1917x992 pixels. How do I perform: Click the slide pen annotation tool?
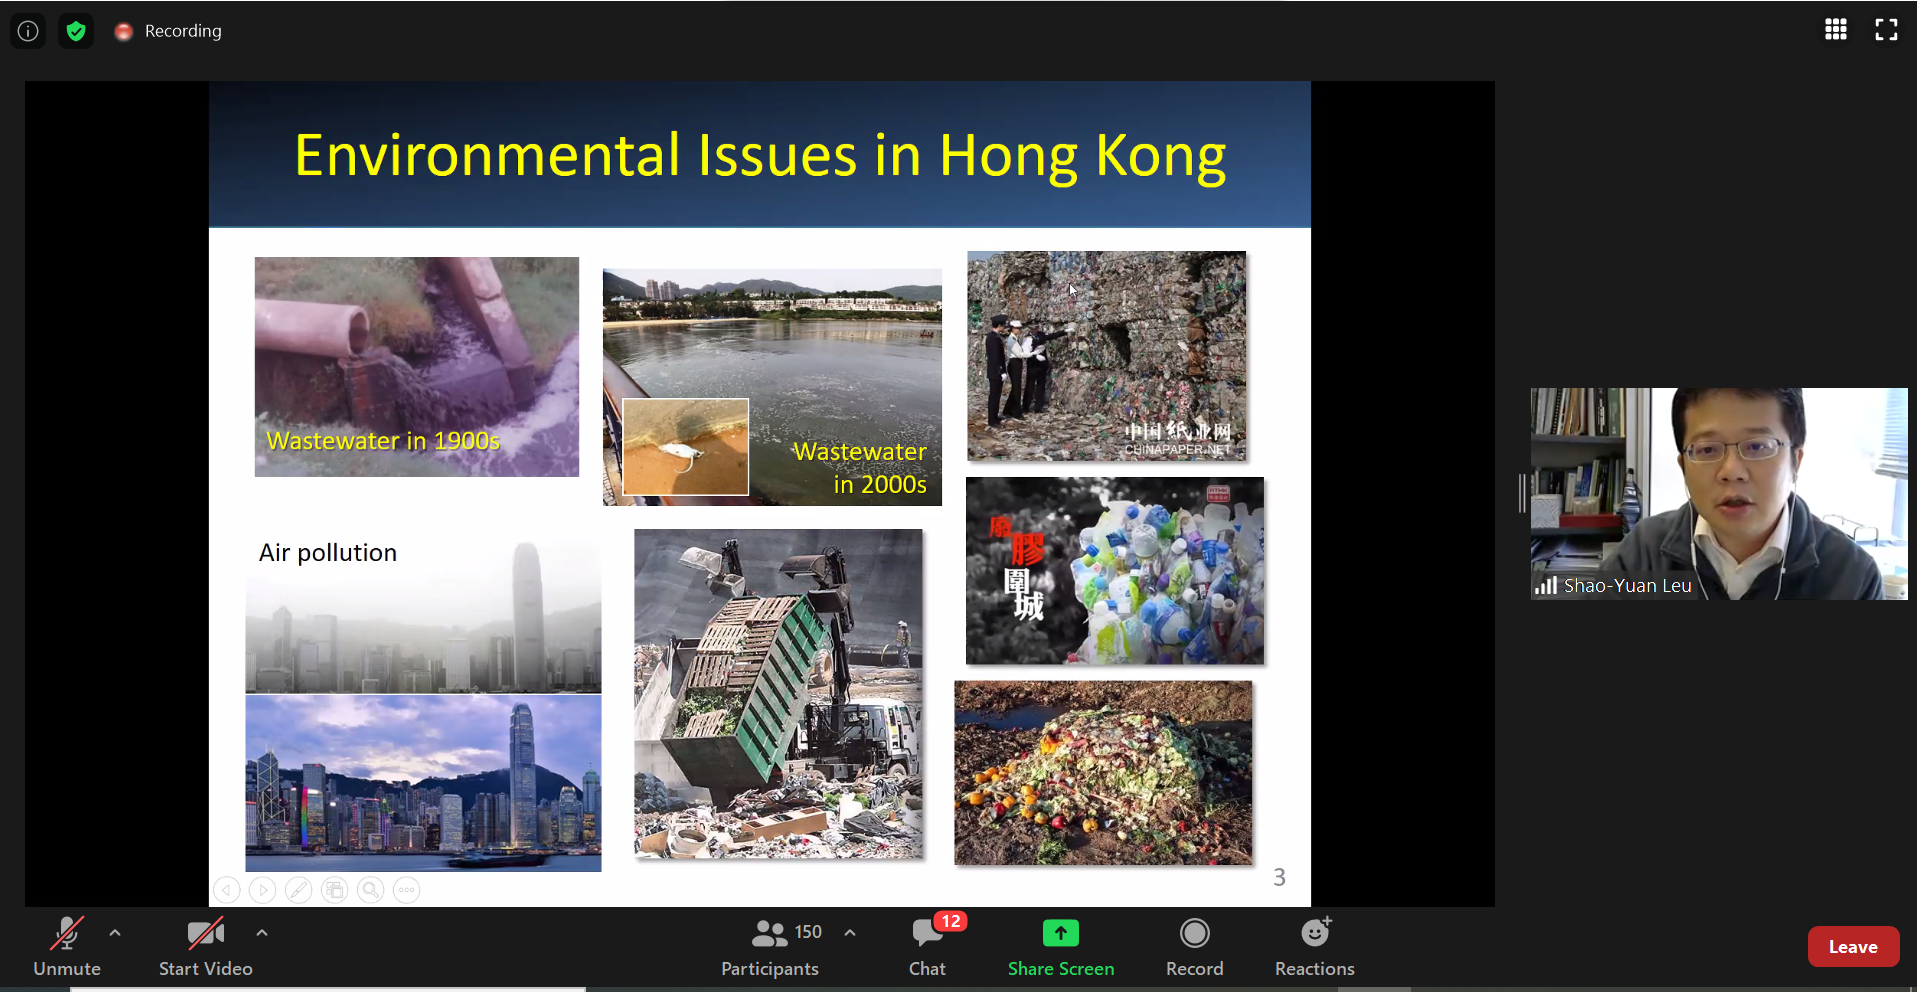298,890
